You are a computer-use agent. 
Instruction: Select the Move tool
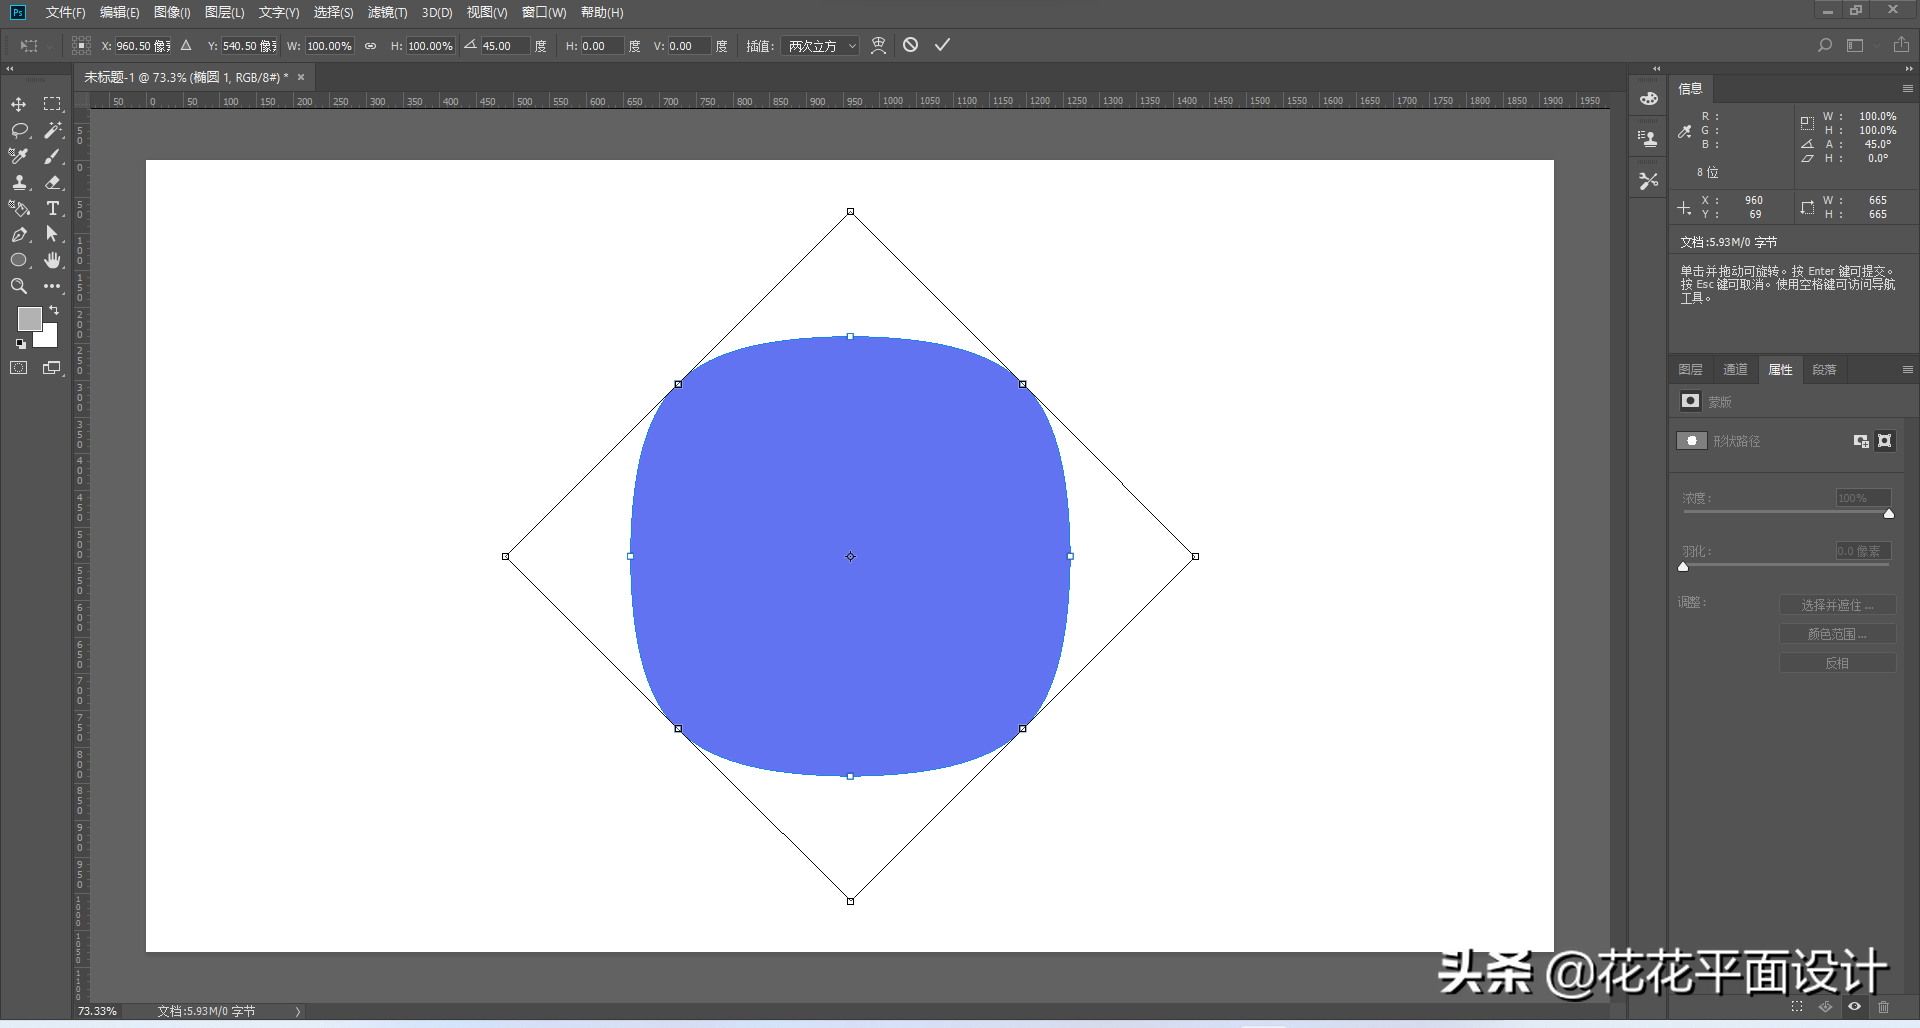[19, 105]
